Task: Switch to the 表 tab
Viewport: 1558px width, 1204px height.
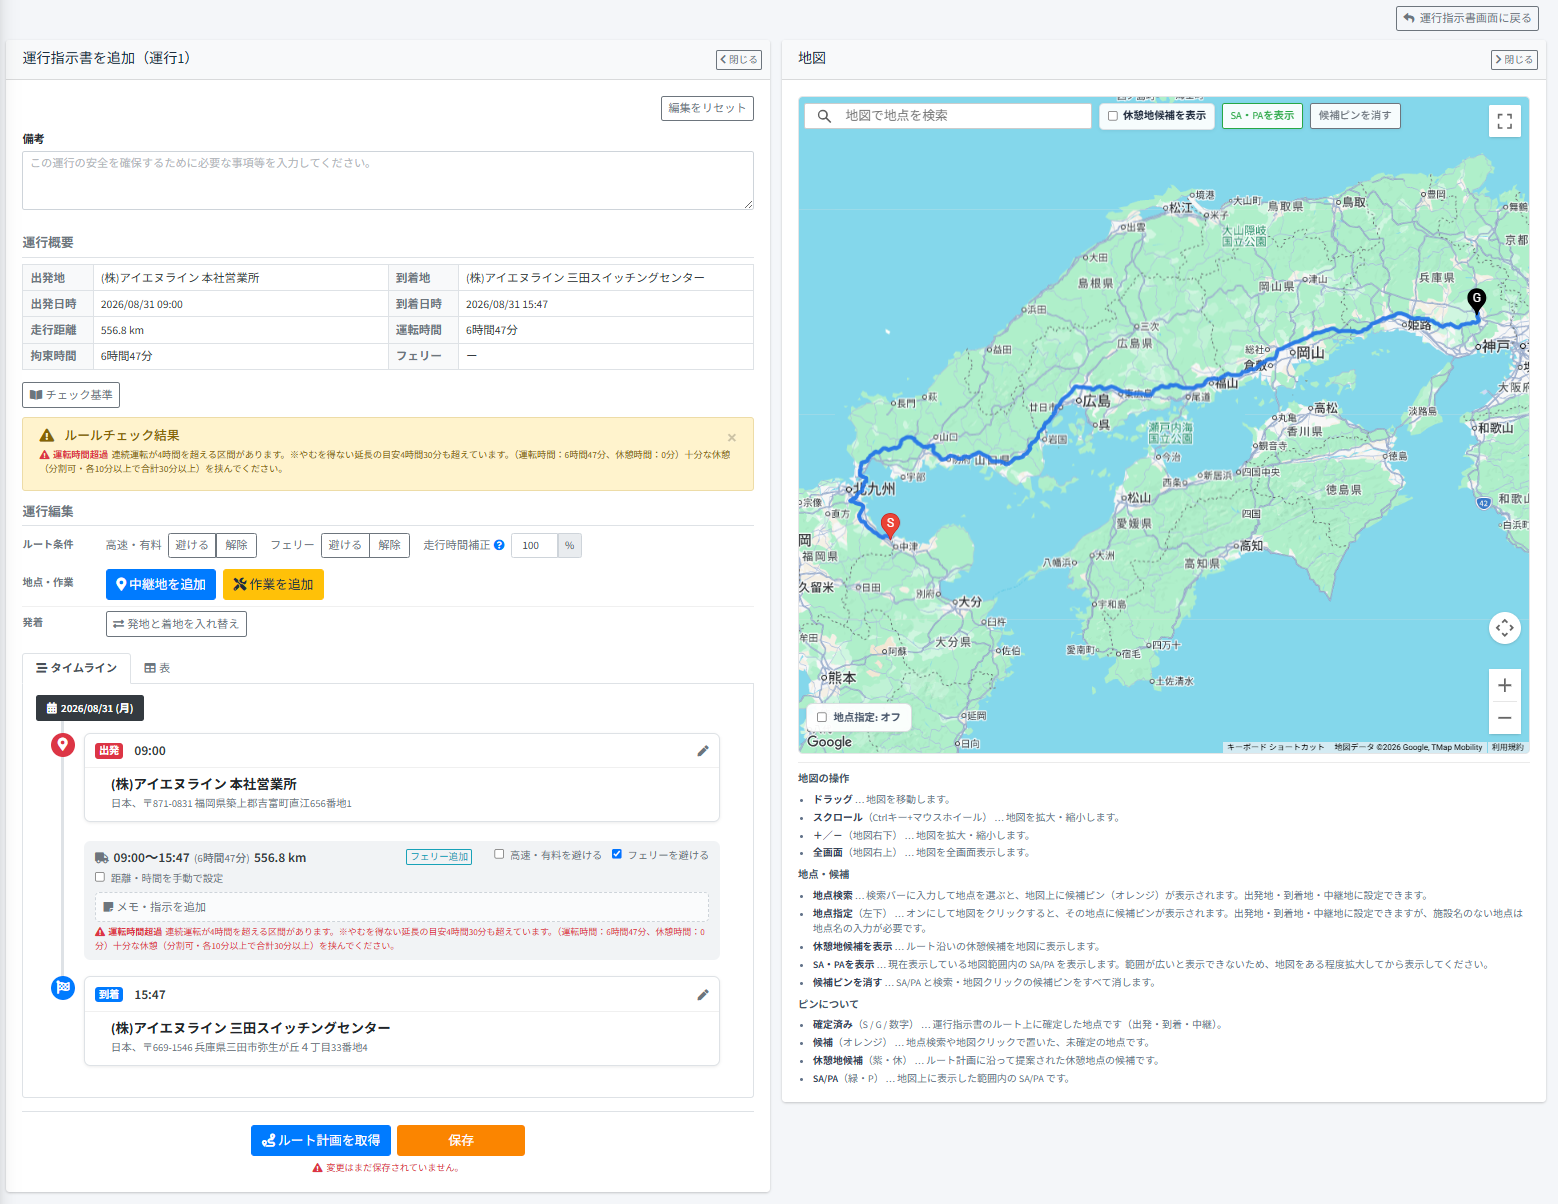Action: coord(157,668)
